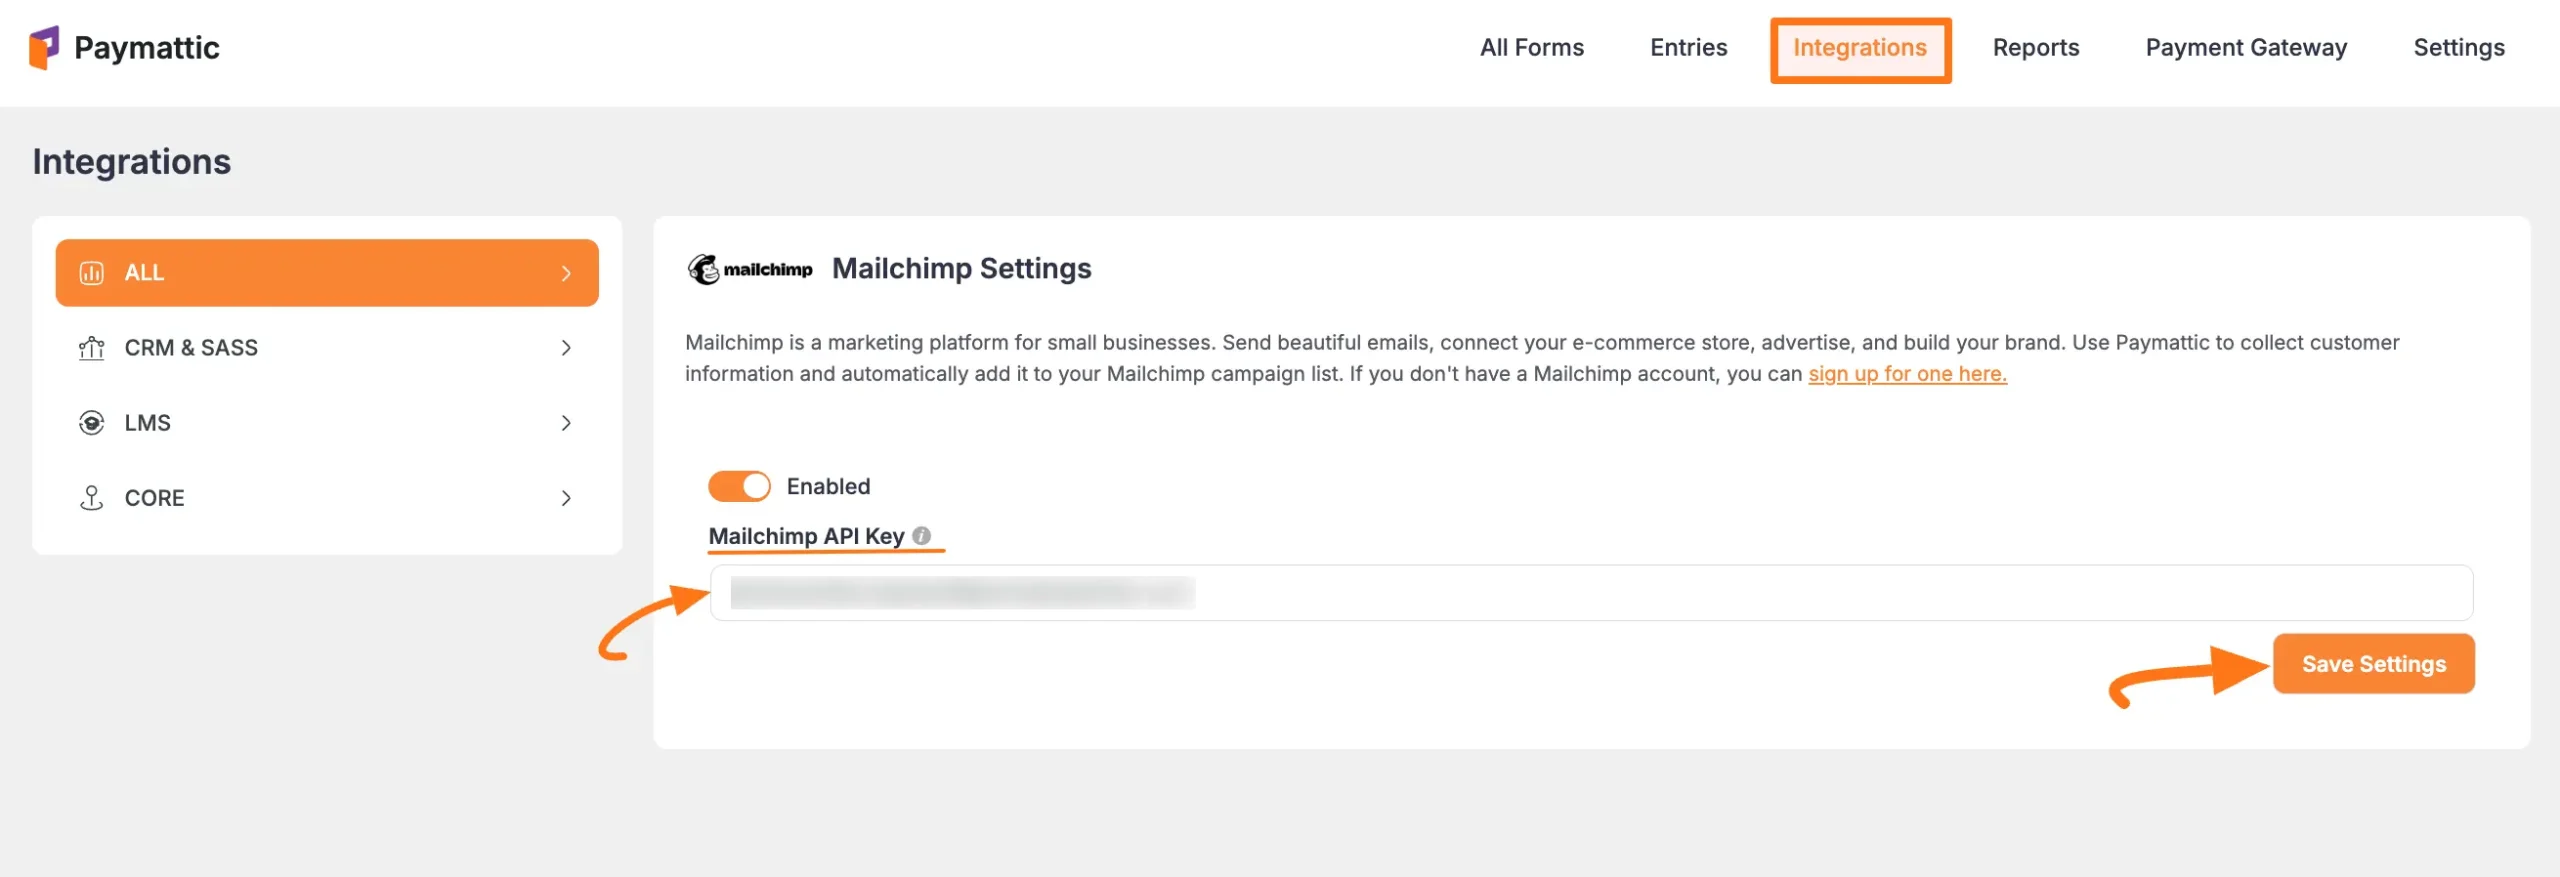The height and width of the screenshot is (877, 2560).
Task: Follow the 'sign up for one here' link
Action: pos(1907,374)
